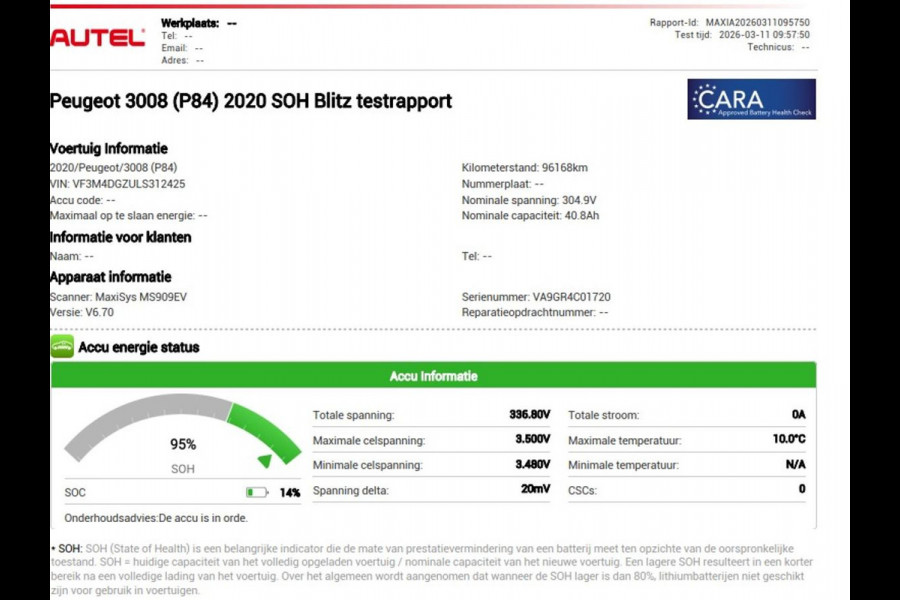Click the Spanning delta value 20mV
This screenshot has width=900, height=600.
click(x=535, y=489)
